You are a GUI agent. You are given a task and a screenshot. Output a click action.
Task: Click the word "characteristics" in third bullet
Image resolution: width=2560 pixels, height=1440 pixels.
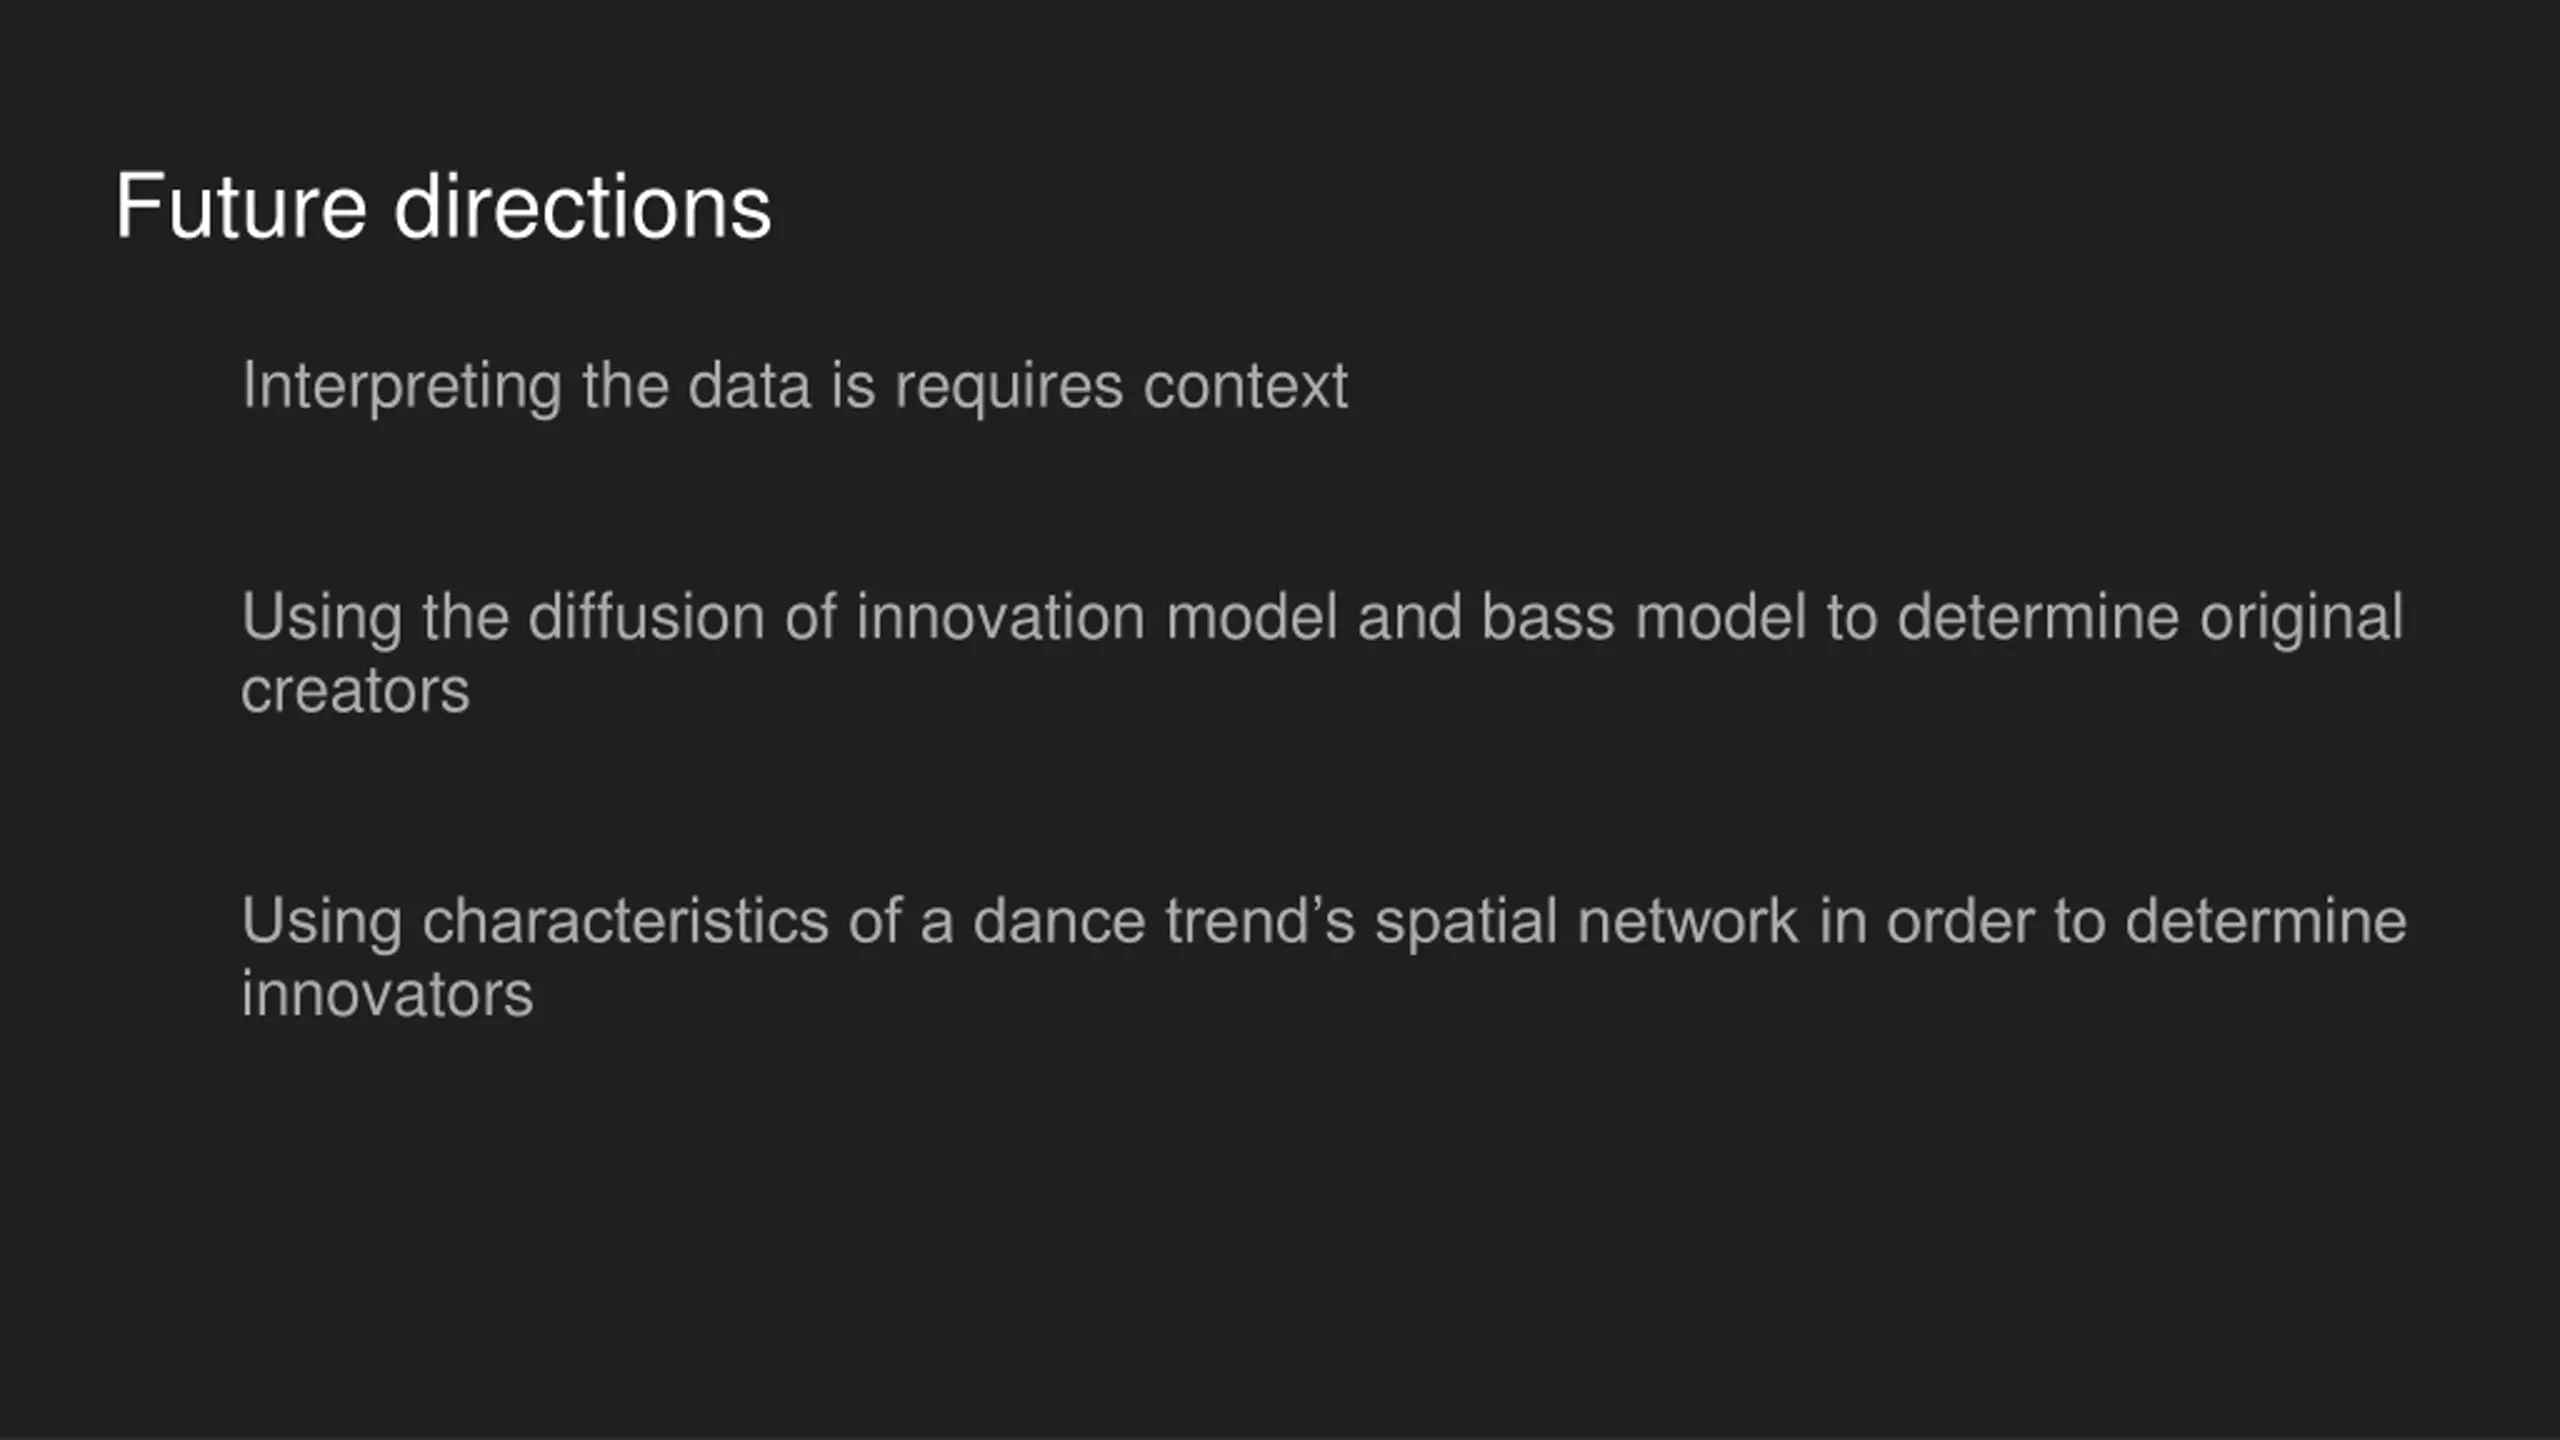click(x=625, y=920)
